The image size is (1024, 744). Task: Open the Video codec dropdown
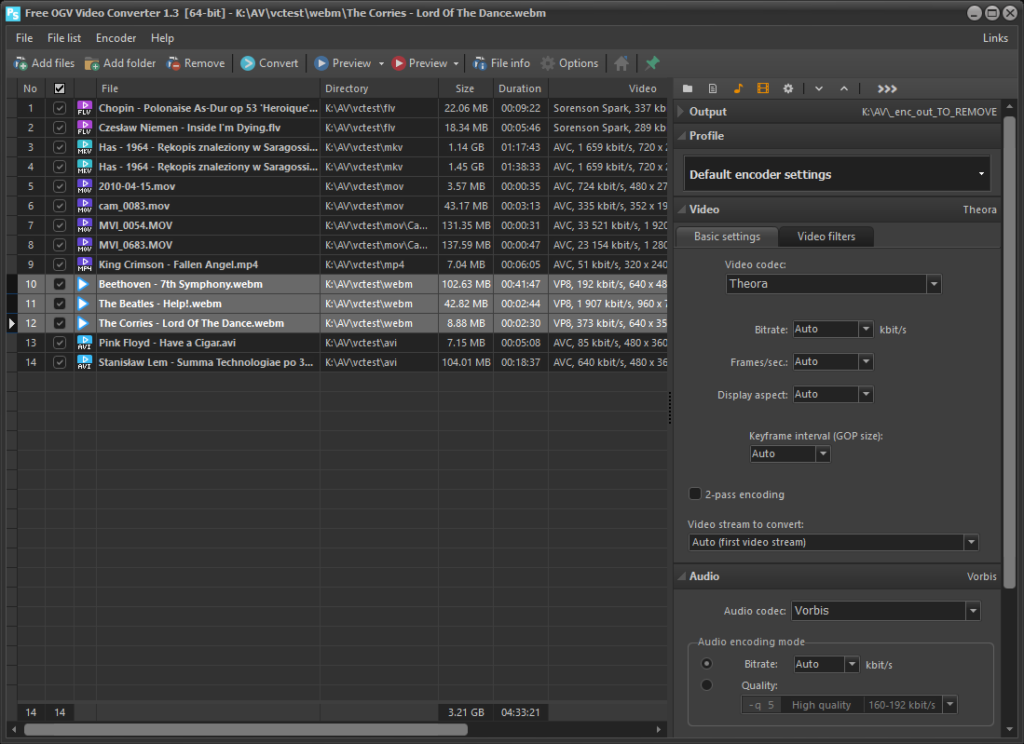(934, 283)
